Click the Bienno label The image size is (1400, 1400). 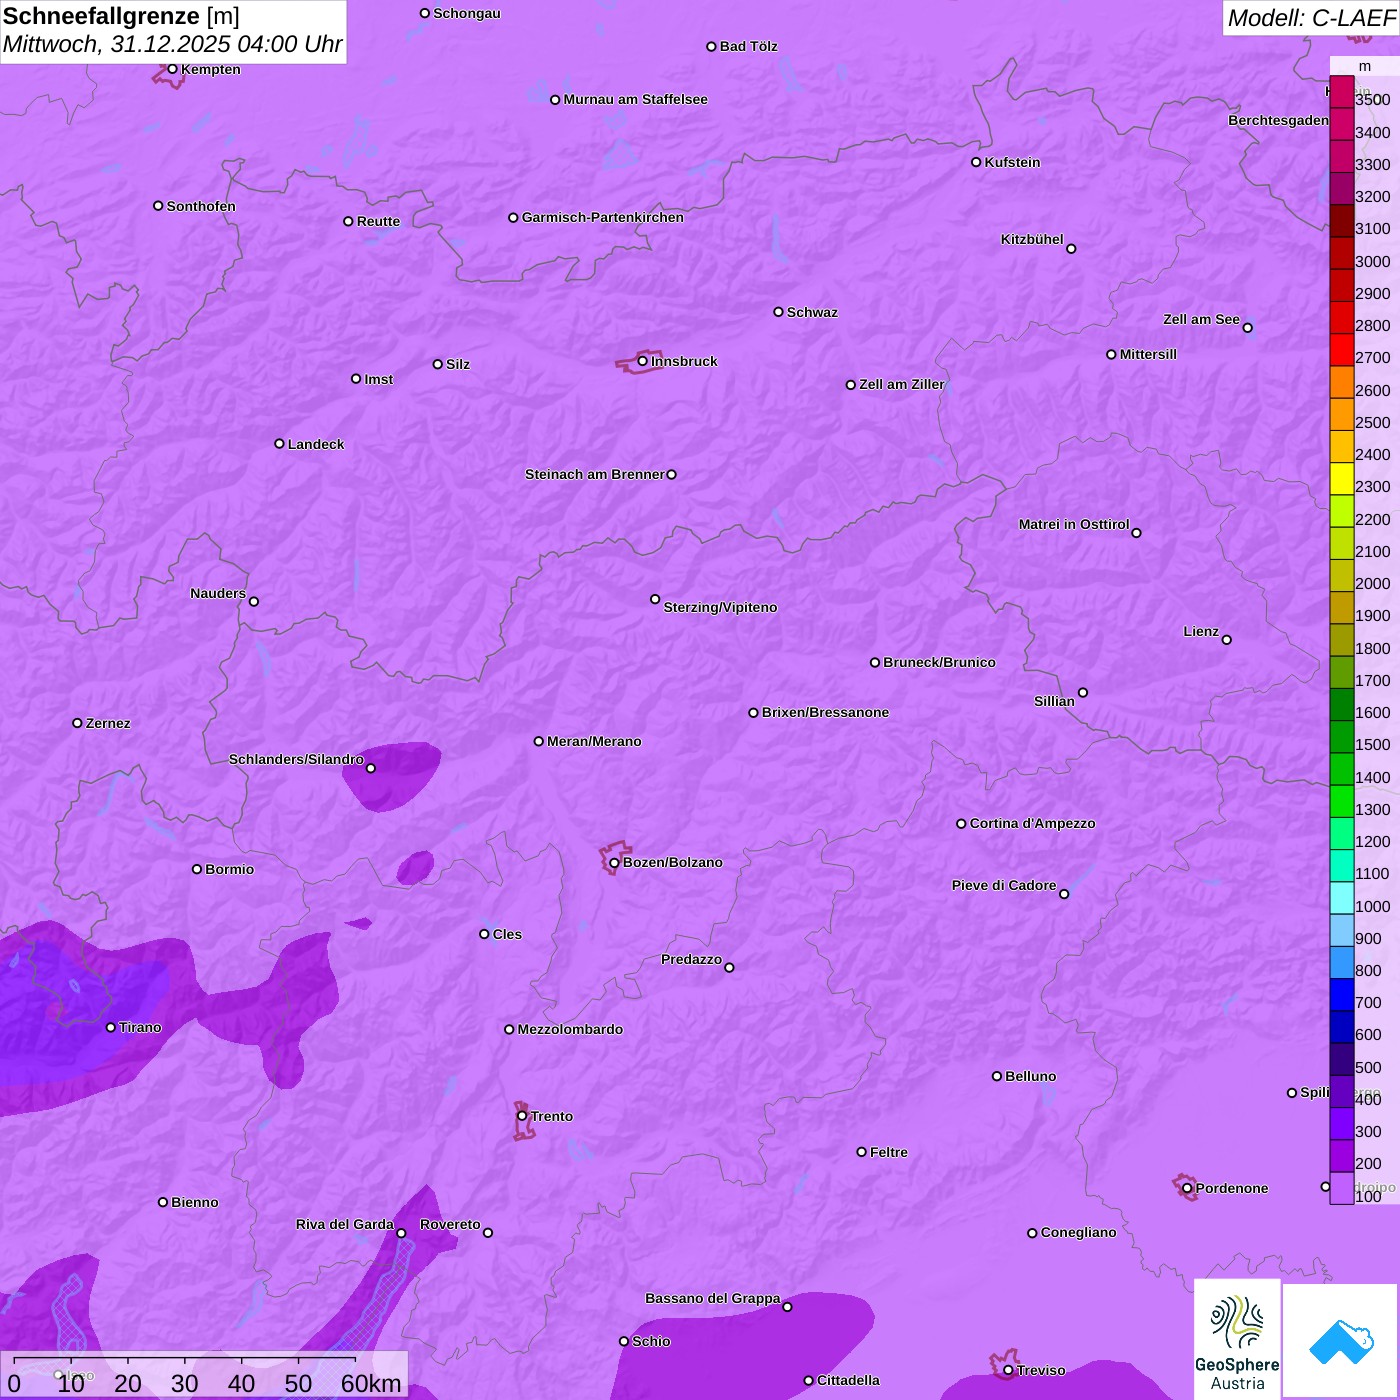[x=195, y=1202]
